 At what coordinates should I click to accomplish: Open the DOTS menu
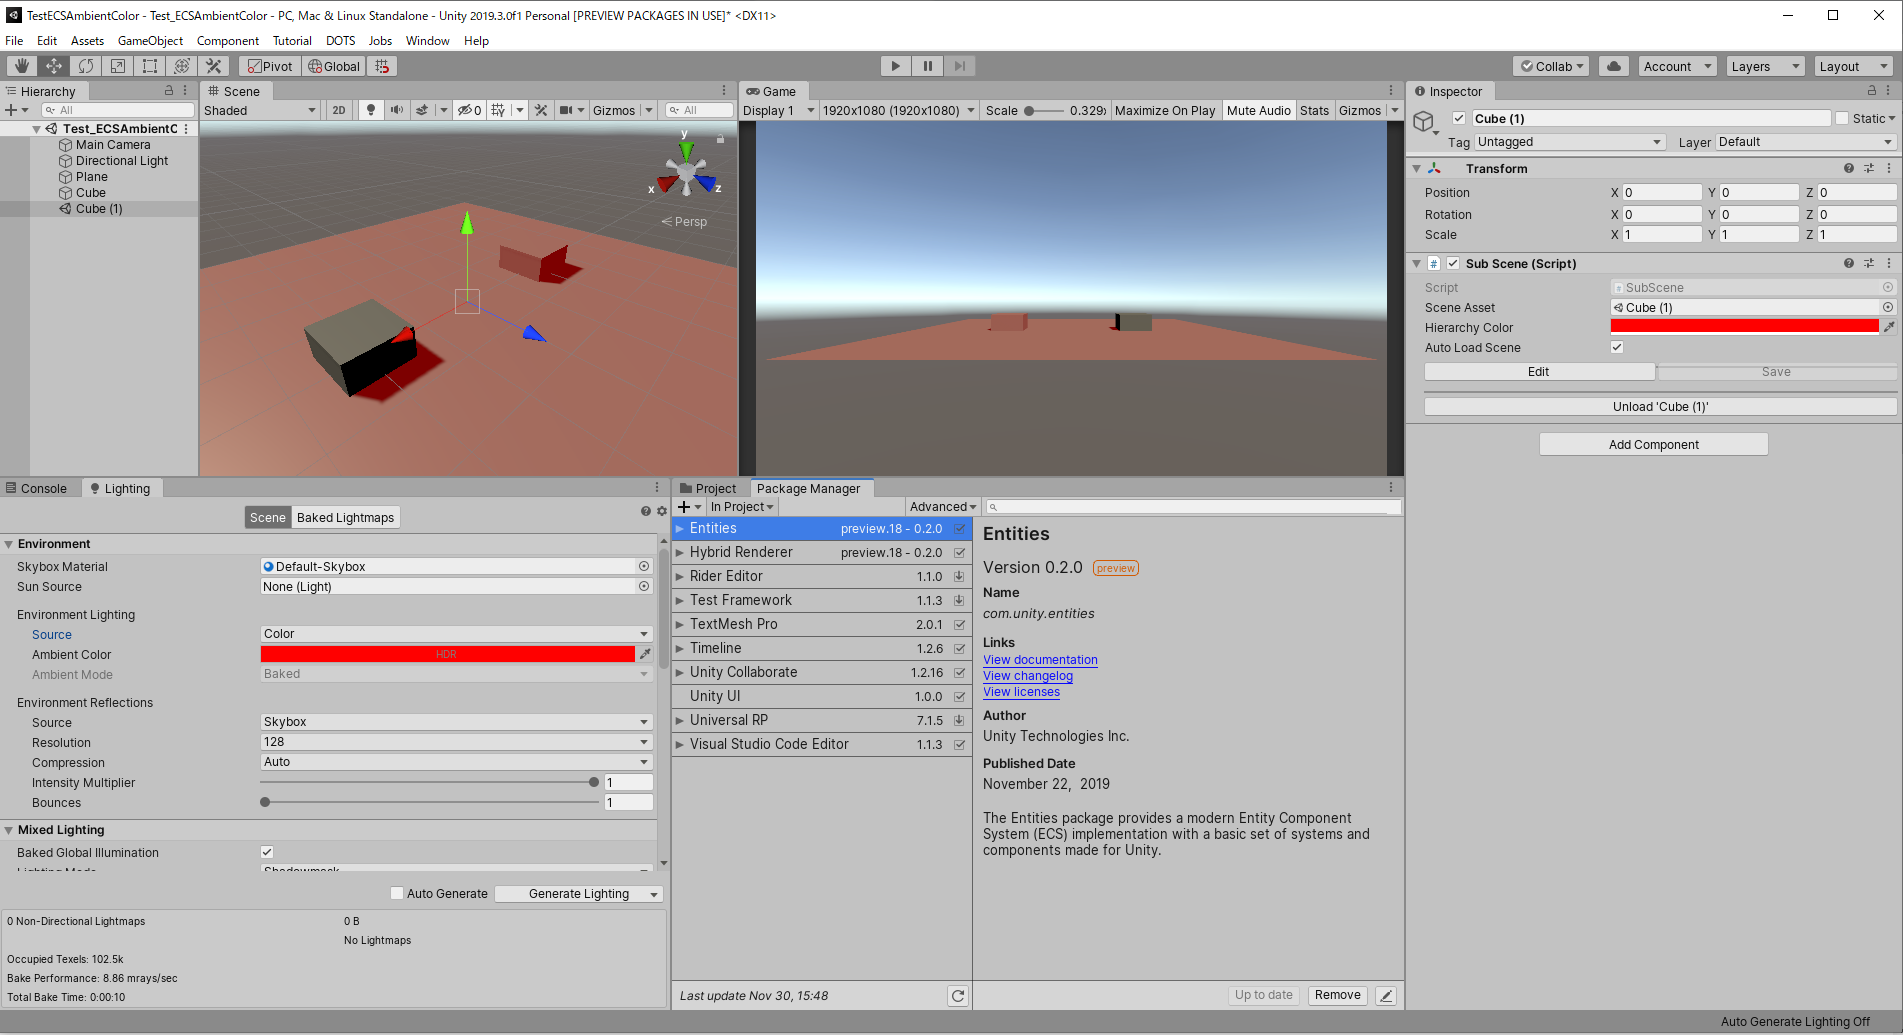(340, 40)
